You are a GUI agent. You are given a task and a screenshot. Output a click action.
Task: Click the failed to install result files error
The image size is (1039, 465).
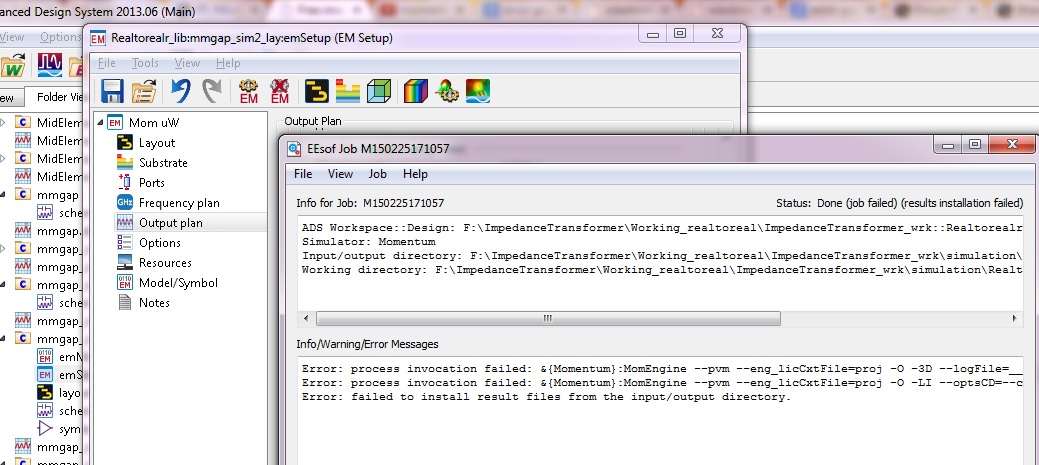point(547,397)
